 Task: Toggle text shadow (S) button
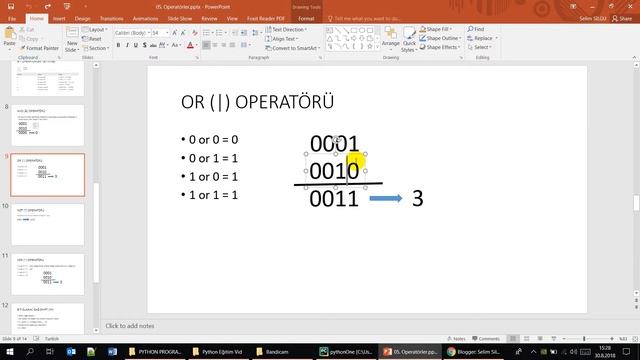[x=144, y=45]
